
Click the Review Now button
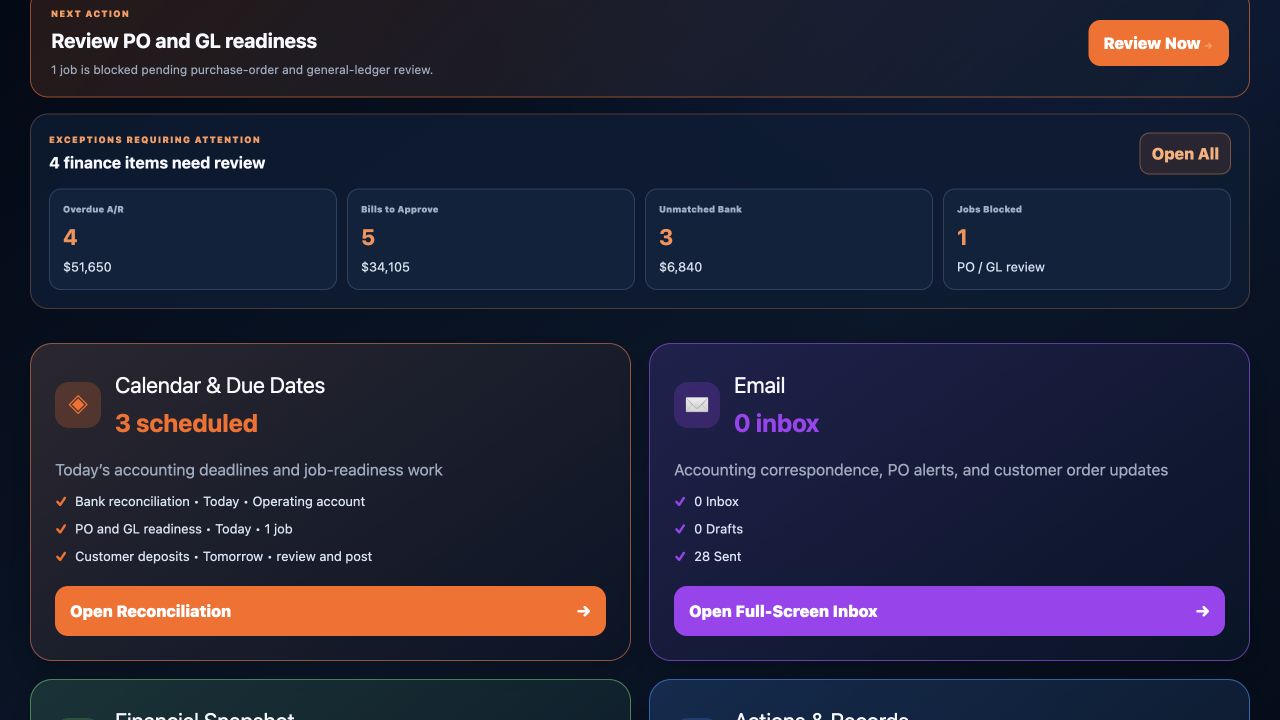pyautogui.click(x=1158, y=43)
